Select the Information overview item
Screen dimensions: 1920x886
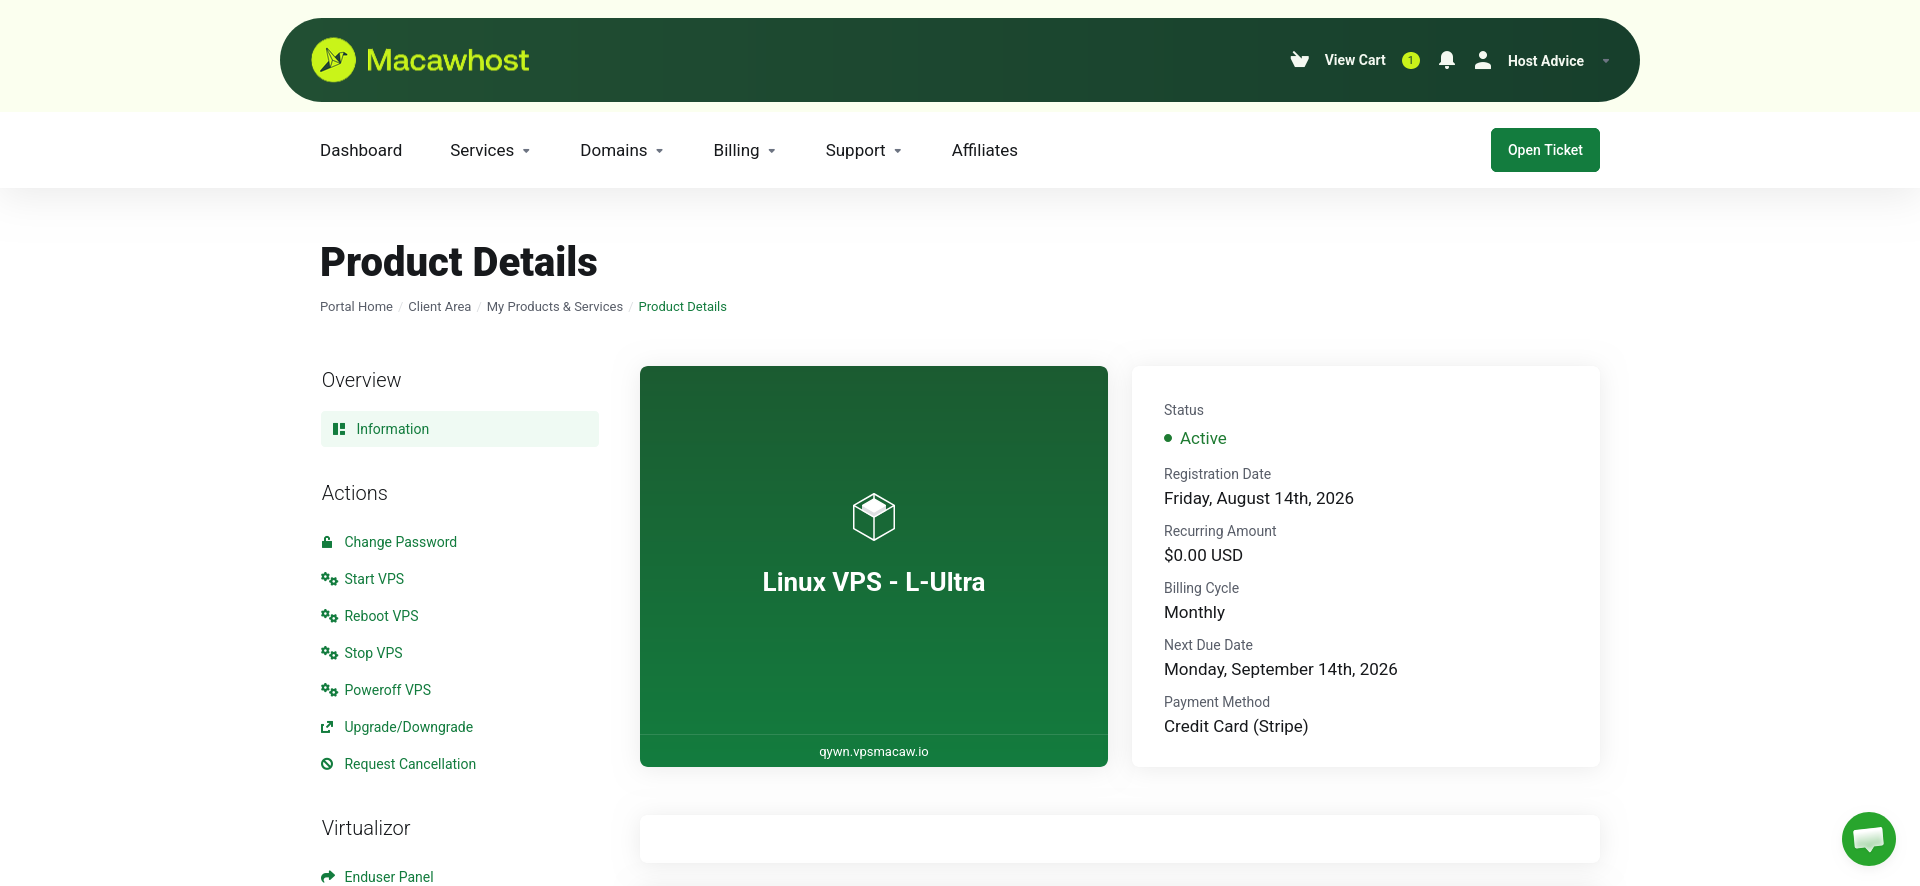(x=460, y=429)
